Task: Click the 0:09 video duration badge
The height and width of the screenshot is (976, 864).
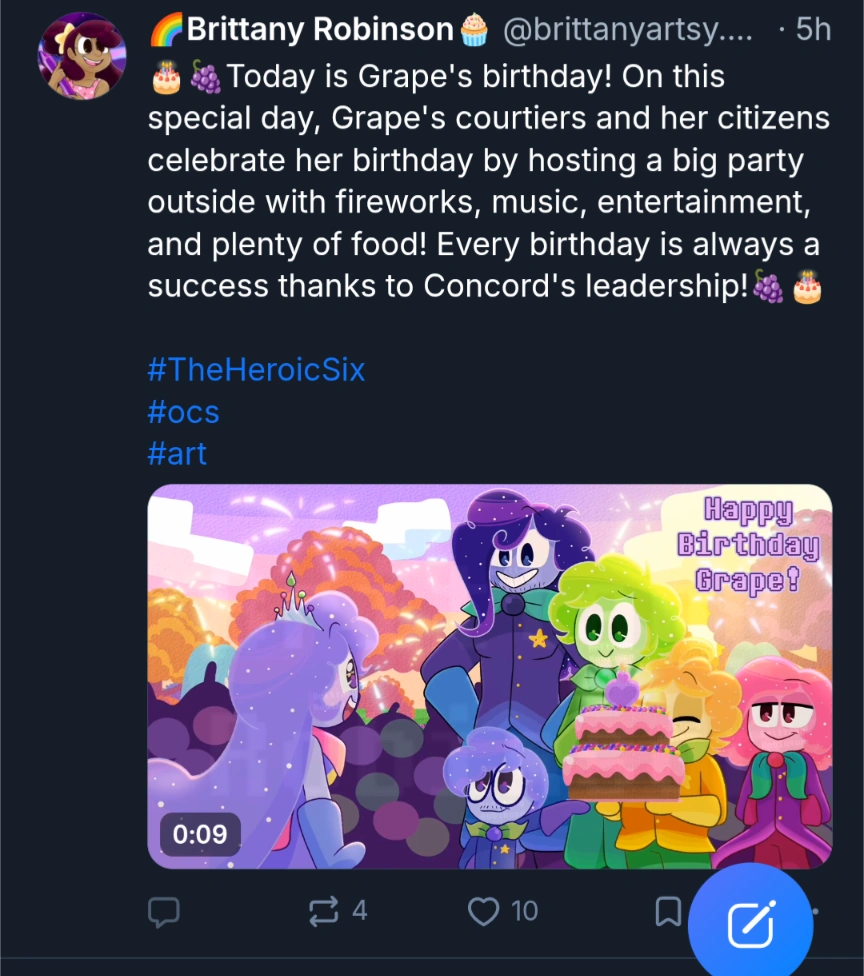Action: 200,834
